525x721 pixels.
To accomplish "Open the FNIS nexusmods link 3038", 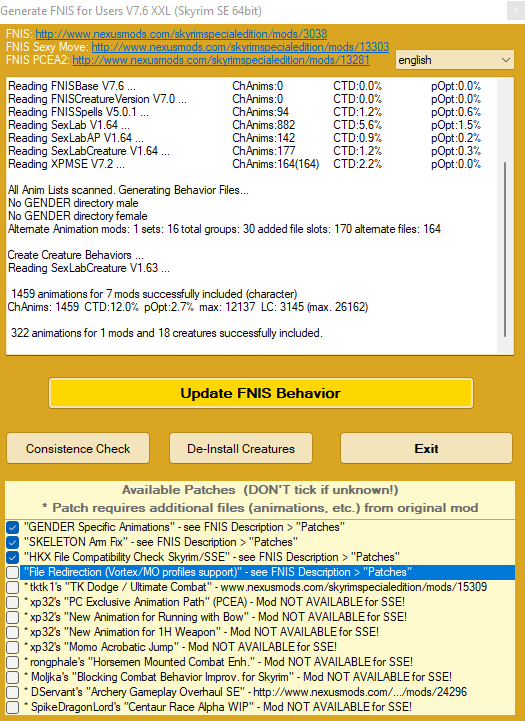I will 181,34.
